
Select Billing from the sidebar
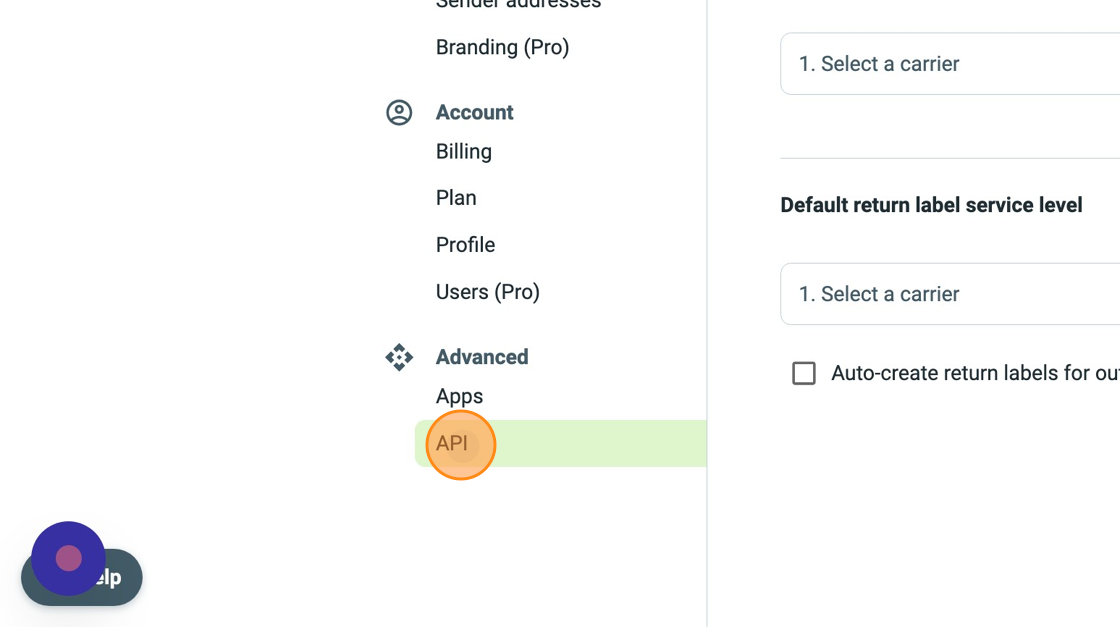[x=463, y=151]
